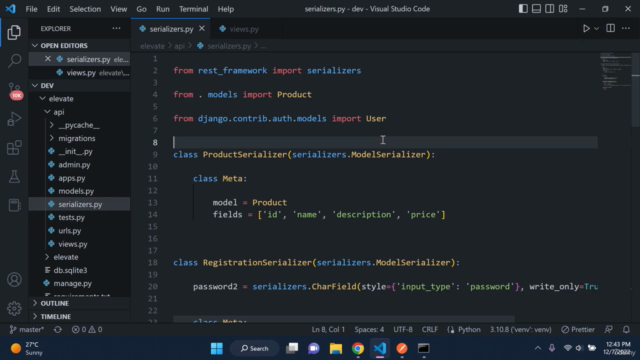Open the Edit menu

click(x=53, y=9)
